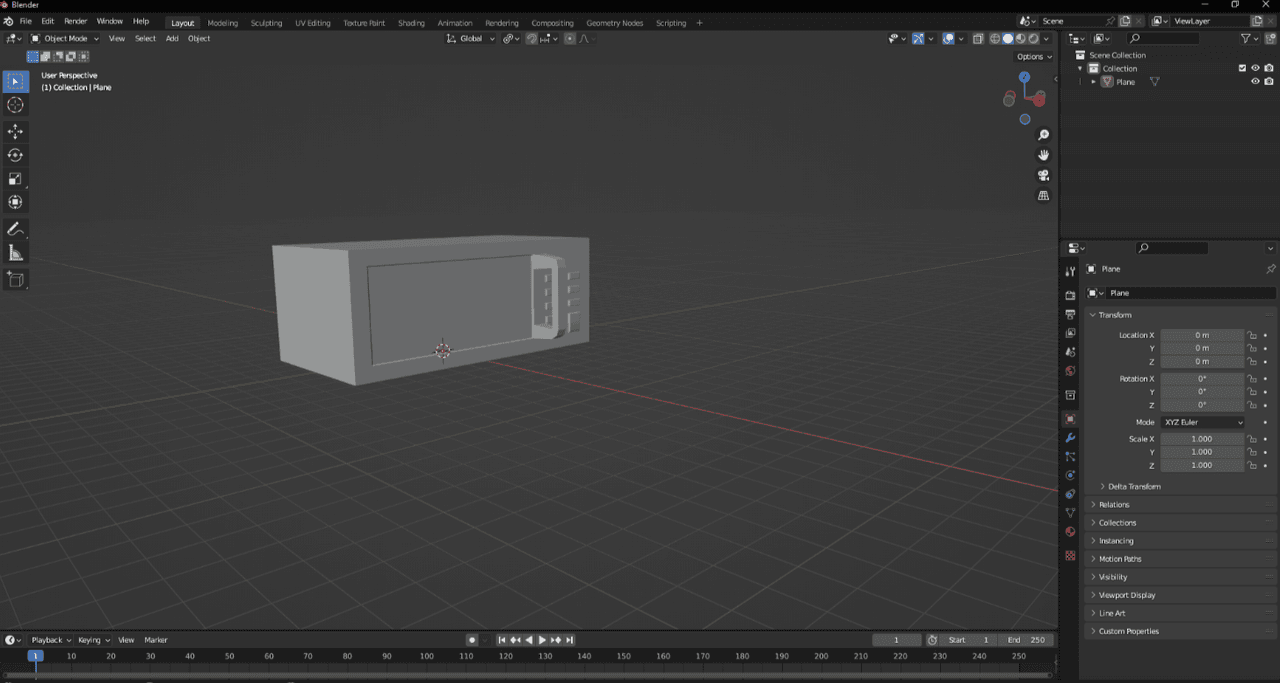Click the Options button in viewport
Viewport: 1280px width, 683px height.
(1034, 56)
